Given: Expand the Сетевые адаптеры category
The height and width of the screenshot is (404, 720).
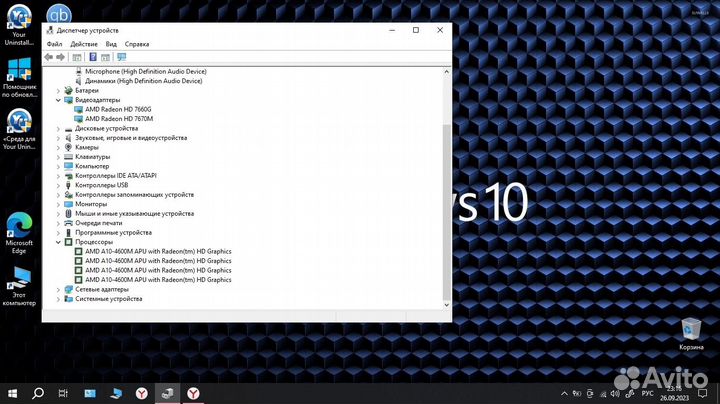Looking at the screenshot, I should pyautogui.click(x=58, y=290).
